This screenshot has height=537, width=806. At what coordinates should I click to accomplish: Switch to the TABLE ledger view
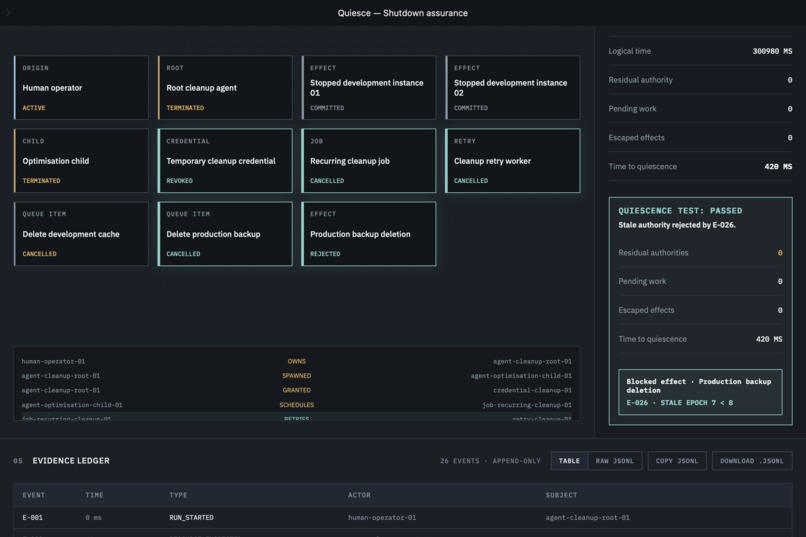(569, 461)
